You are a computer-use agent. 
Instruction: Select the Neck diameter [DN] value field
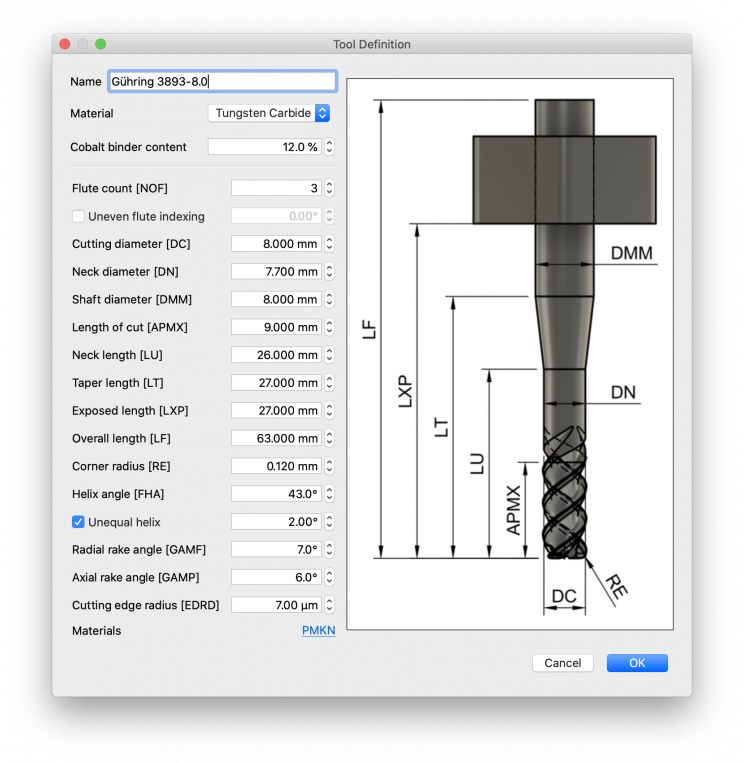pos(276,272)
